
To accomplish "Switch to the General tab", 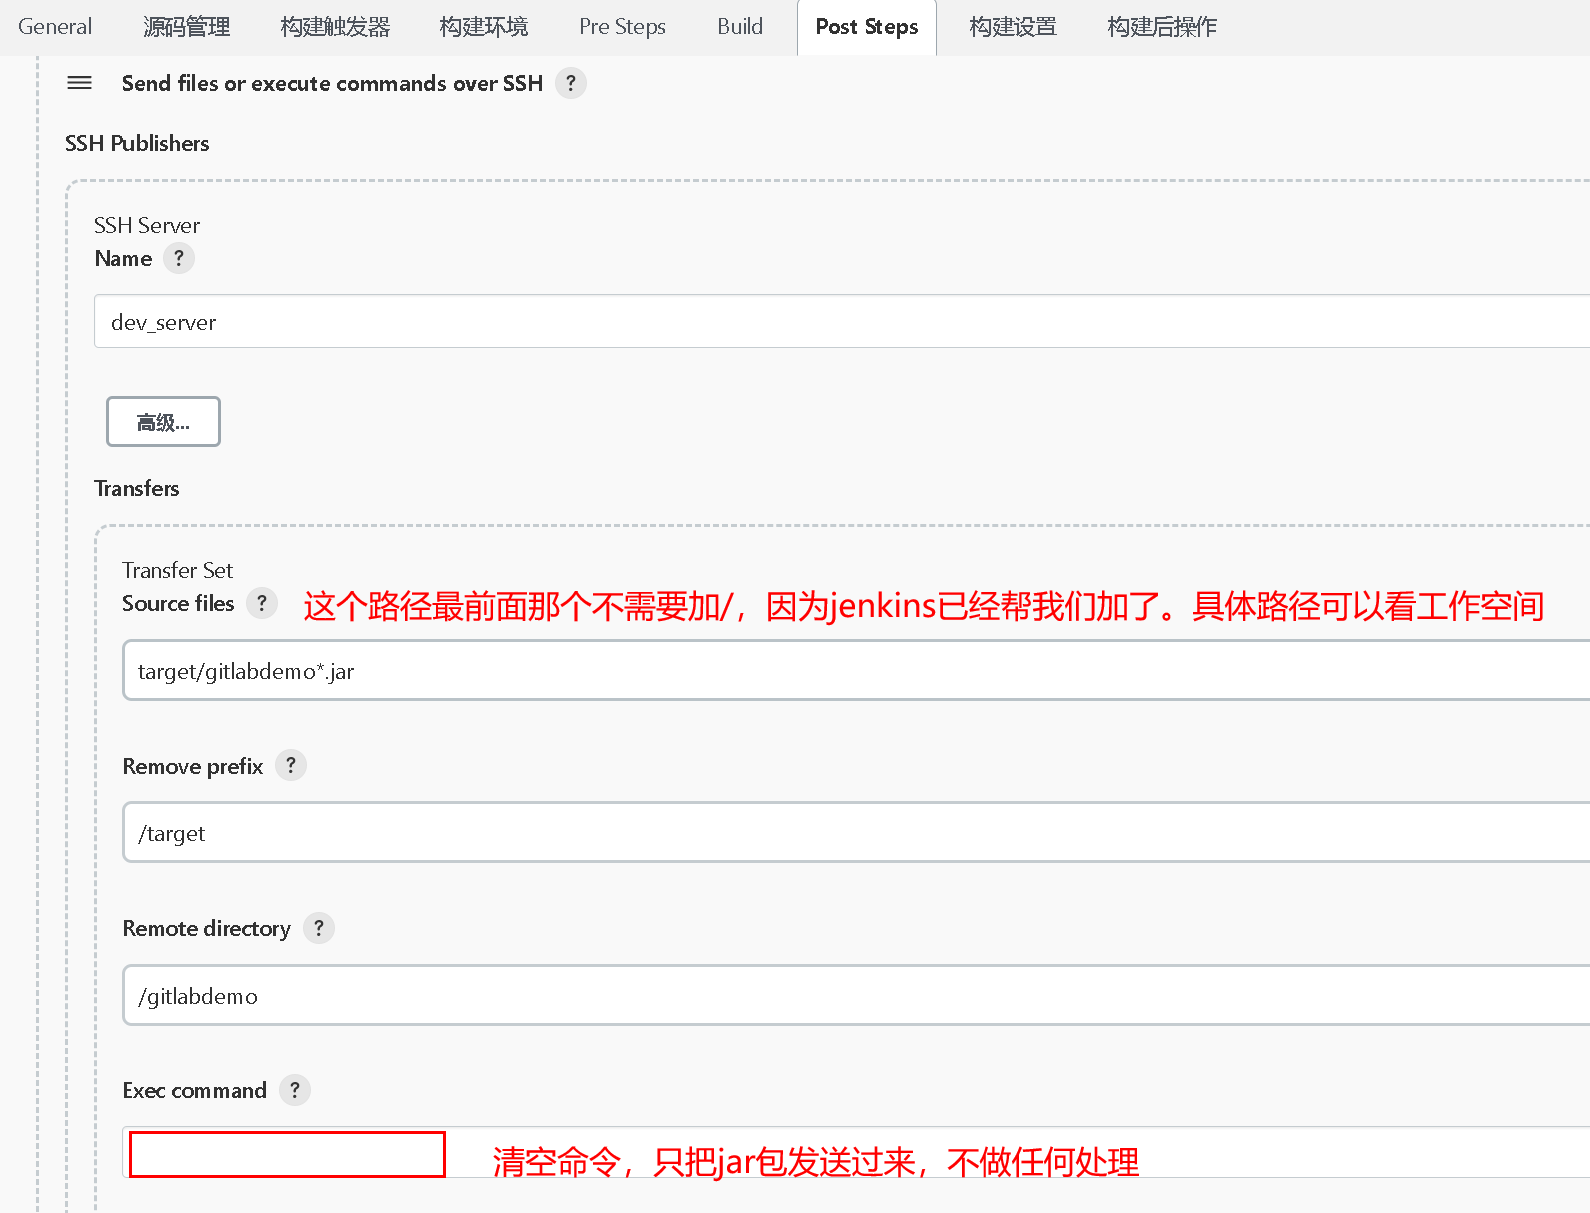I will pyautogui.click(x=55, y=27).
